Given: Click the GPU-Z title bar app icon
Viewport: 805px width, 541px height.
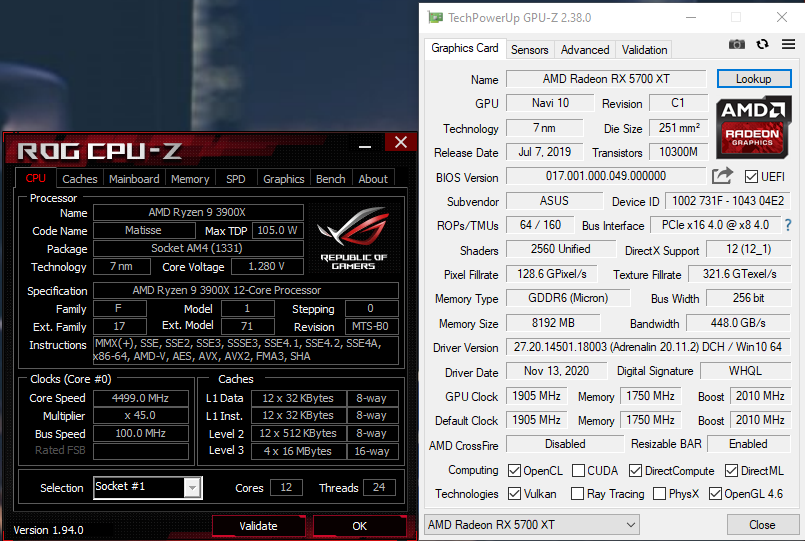Looking at the screenshot, I should click(x=435, y=18).
